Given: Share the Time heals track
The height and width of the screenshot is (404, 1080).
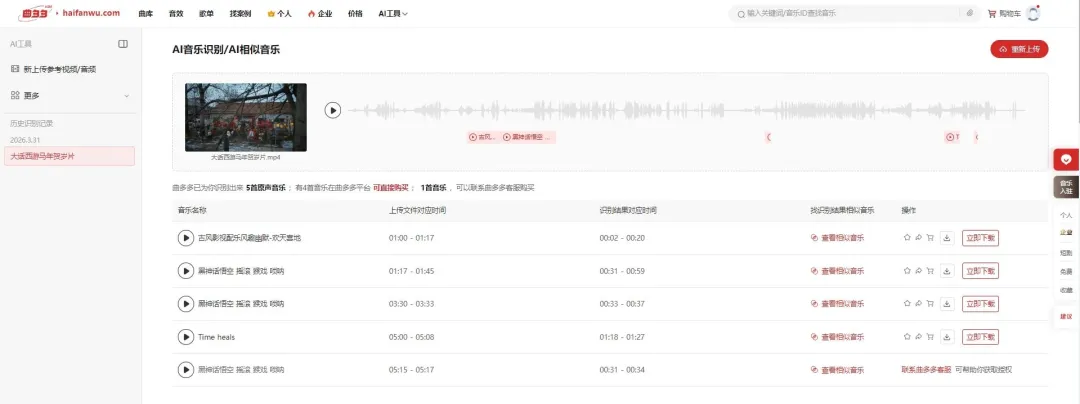Looking at the screenshot, I should 918,337.
